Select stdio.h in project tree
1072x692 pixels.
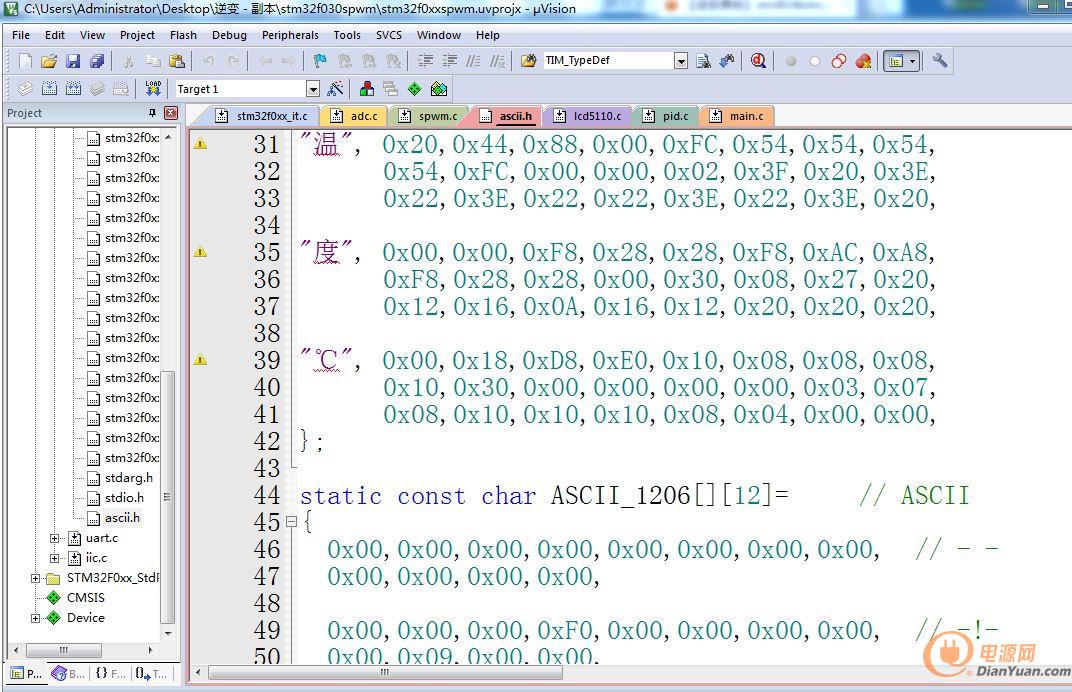click(x=124, y=498)
